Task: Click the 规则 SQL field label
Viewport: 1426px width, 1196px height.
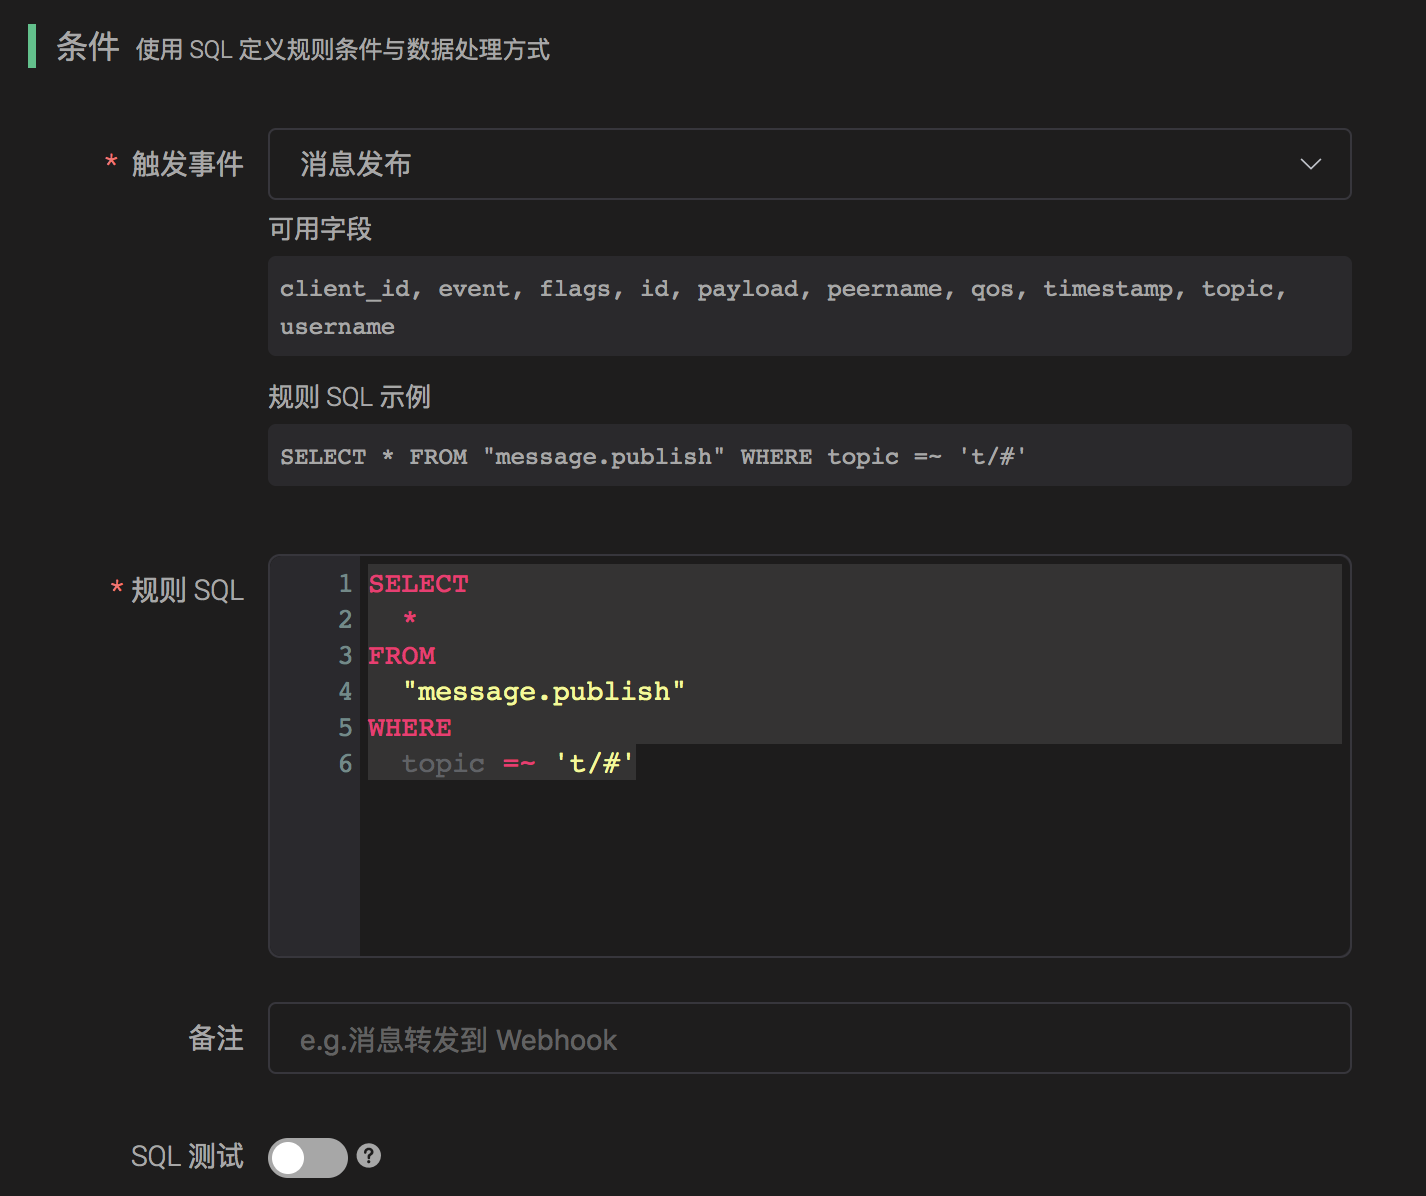Action: pos(187,590)
